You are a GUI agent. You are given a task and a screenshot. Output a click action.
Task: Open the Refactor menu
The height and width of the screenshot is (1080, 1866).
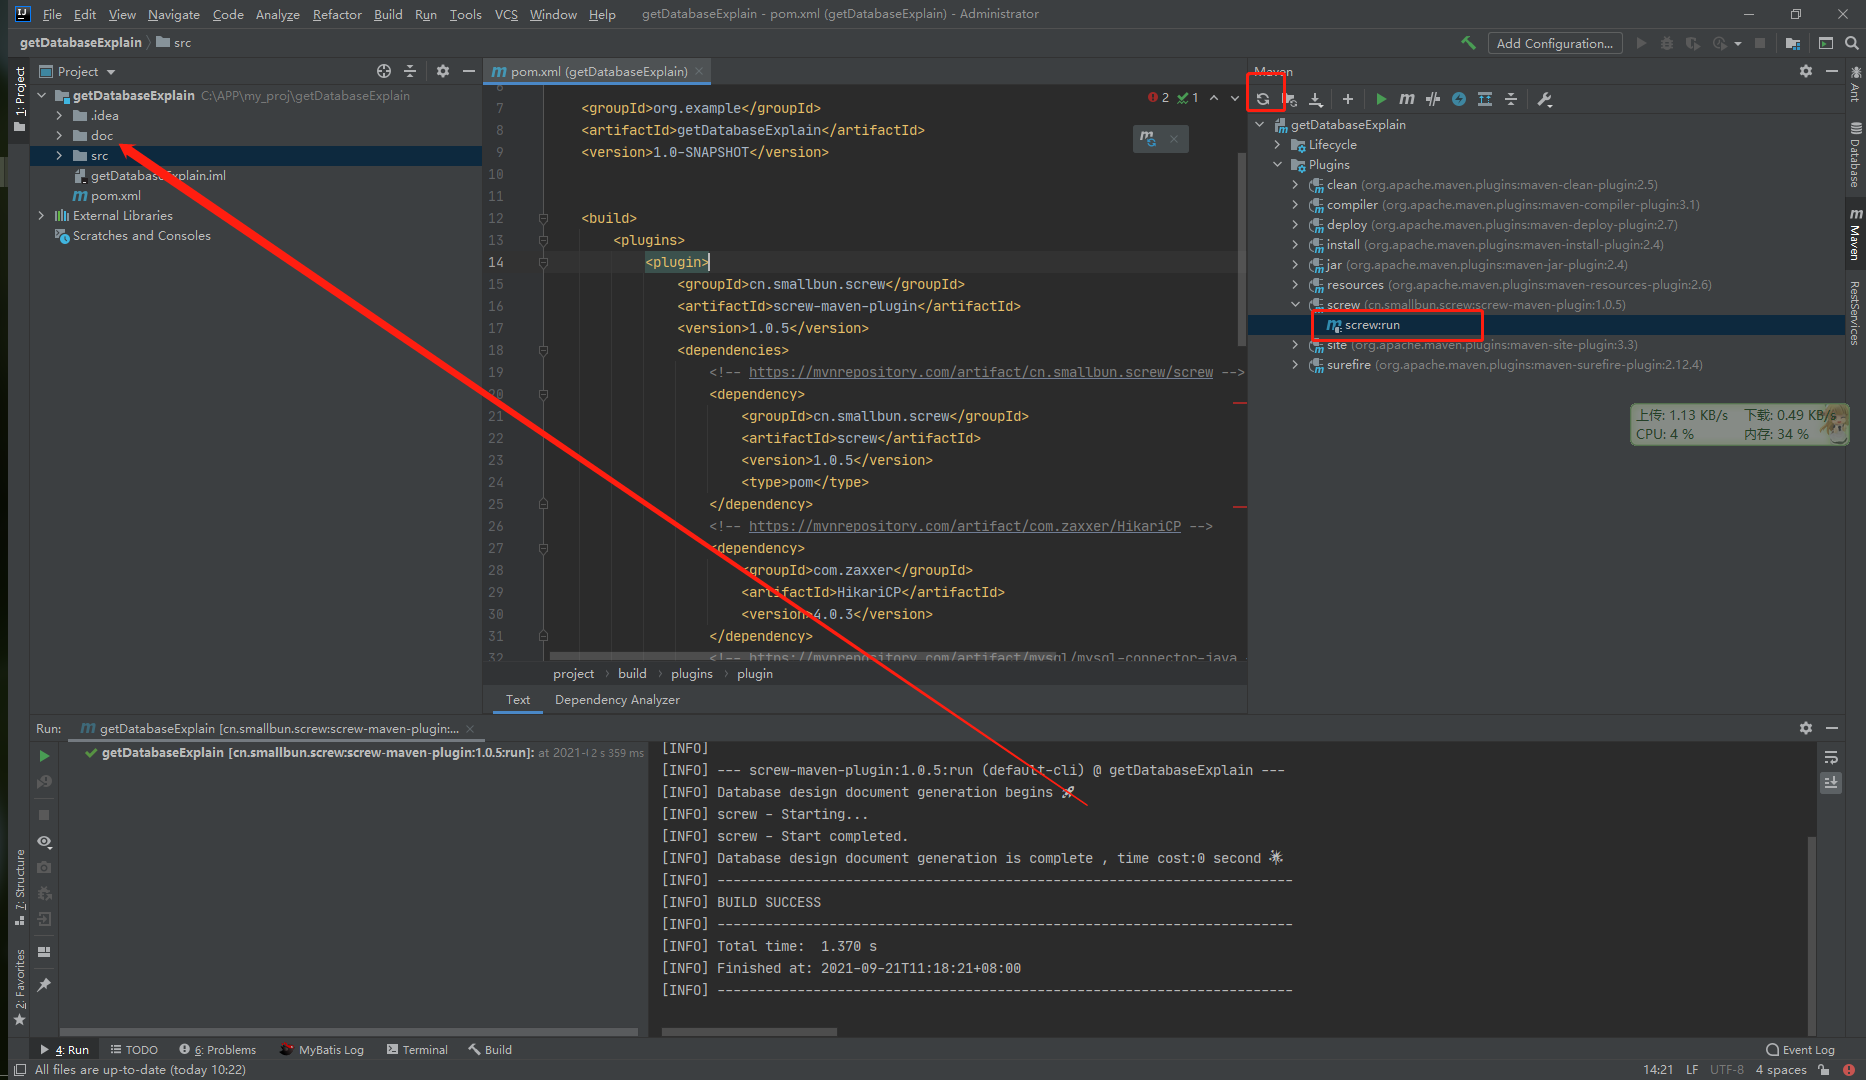[x=337, y=14]
